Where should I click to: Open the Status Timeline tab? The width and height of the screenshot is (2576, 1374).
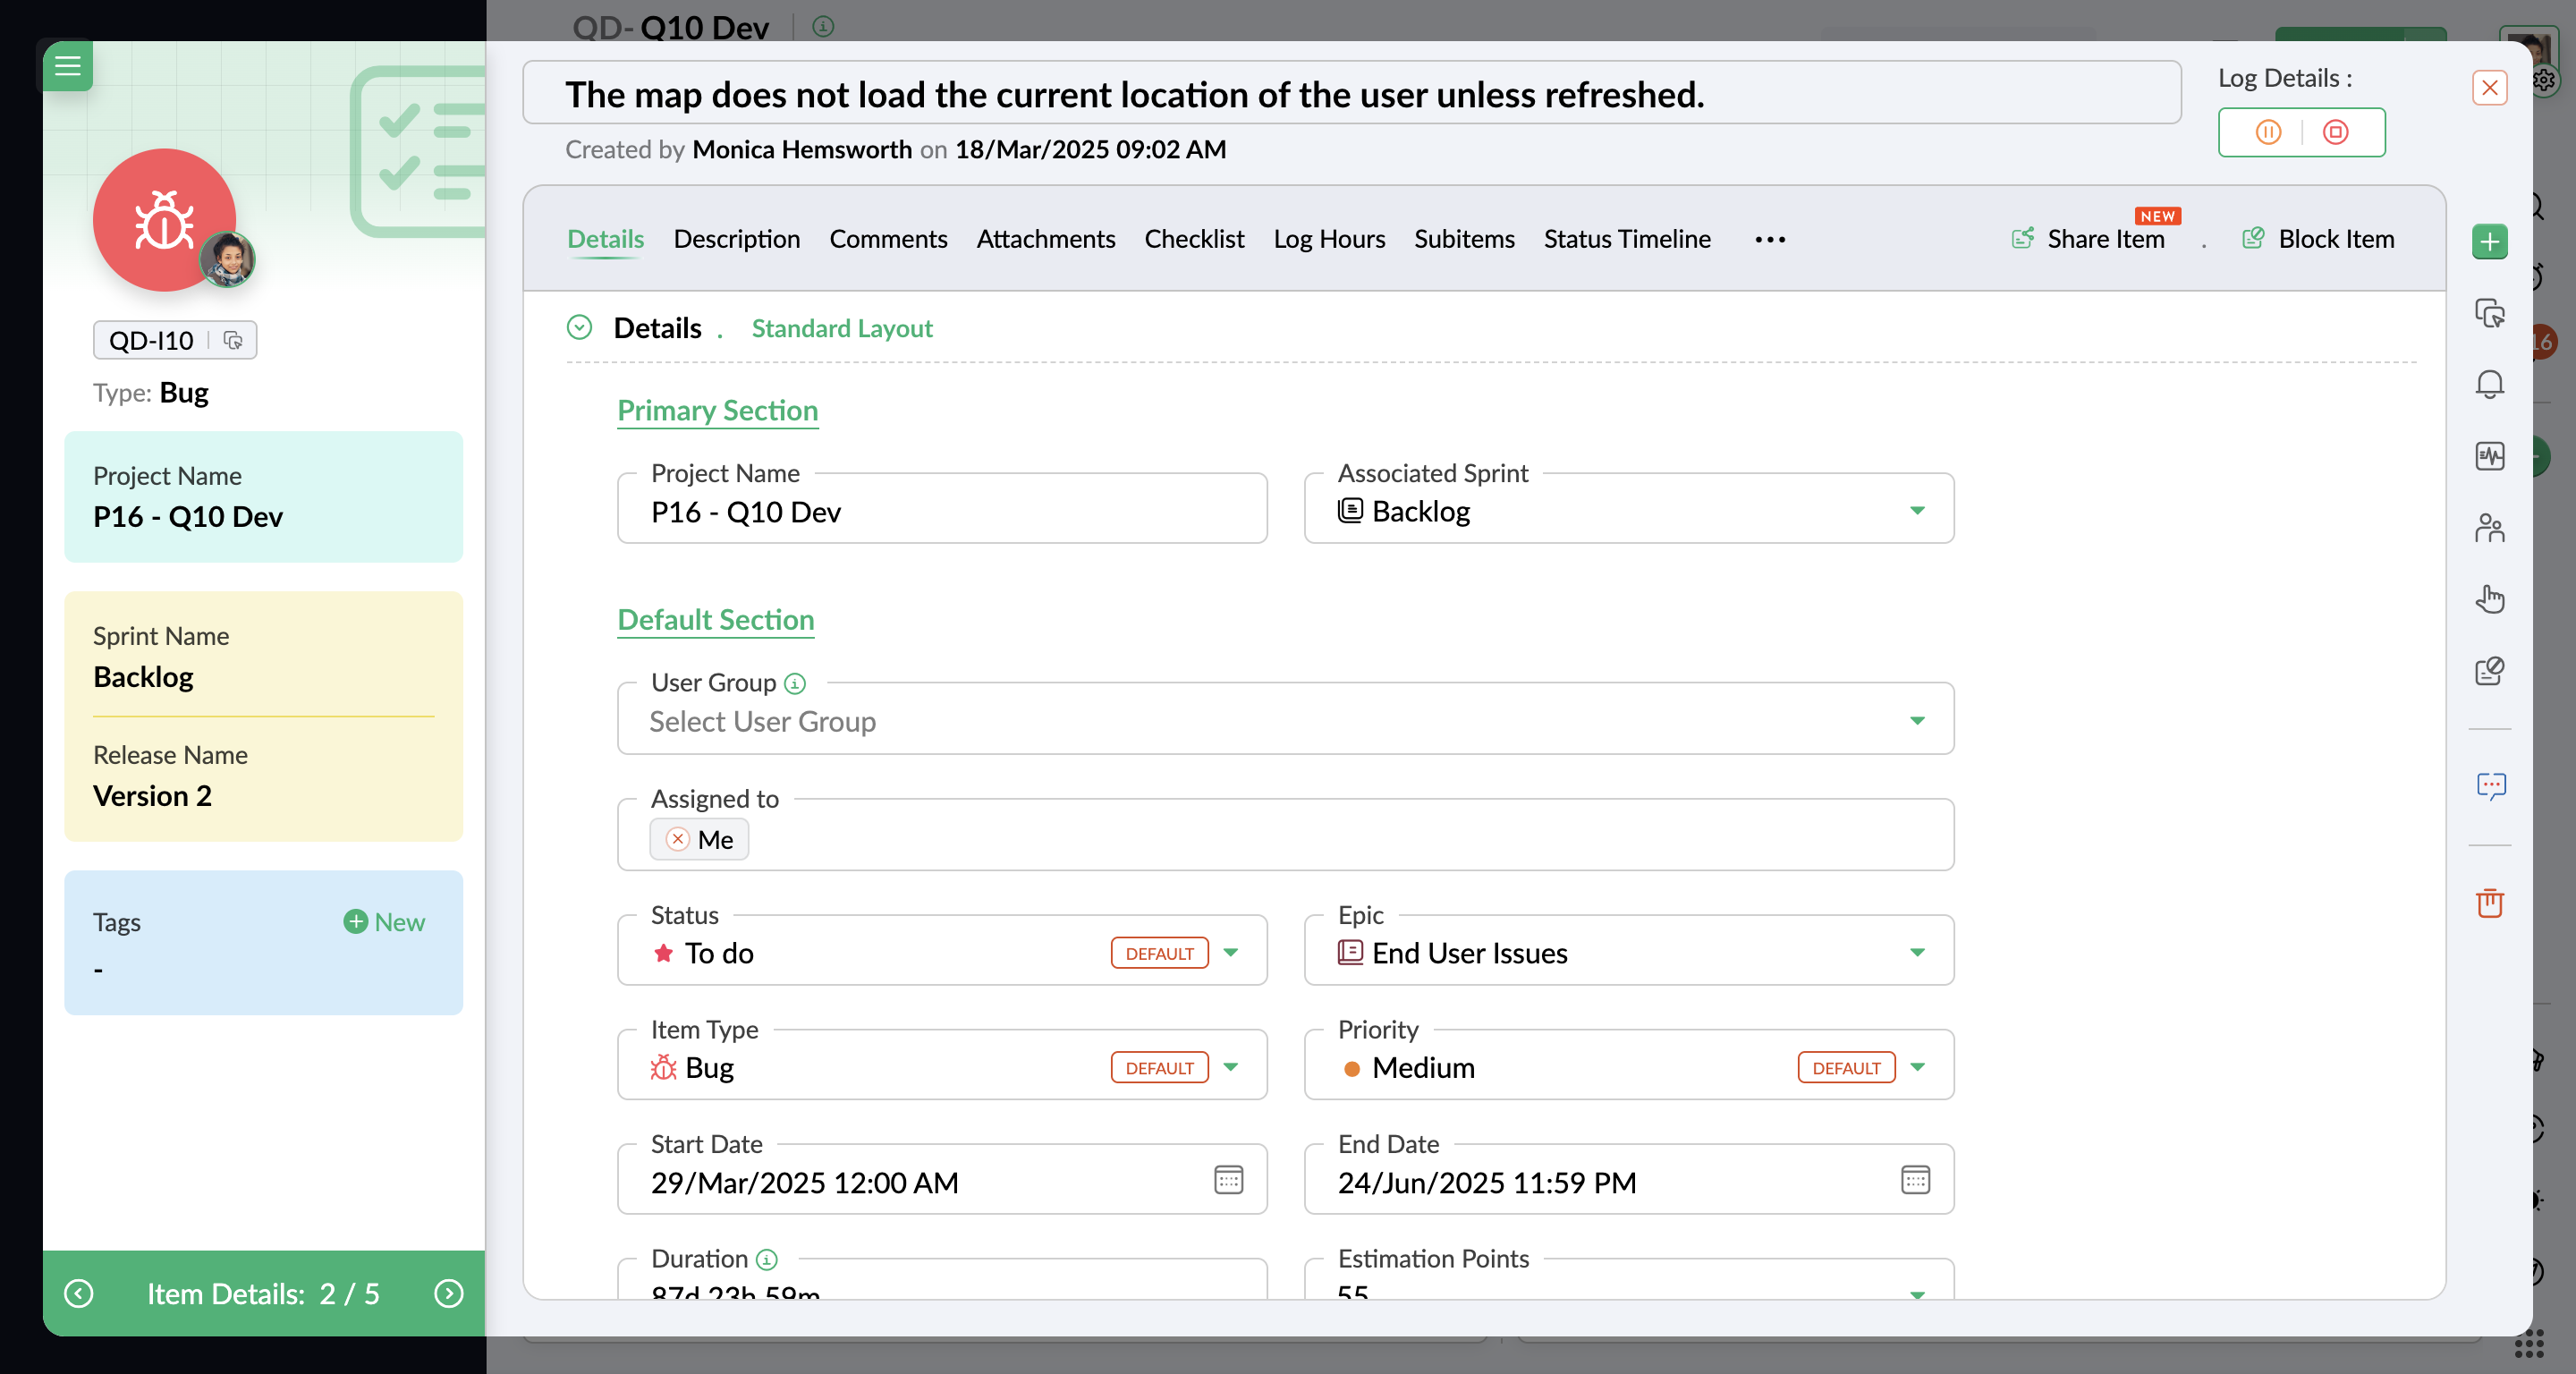(x=1626, y=239)
